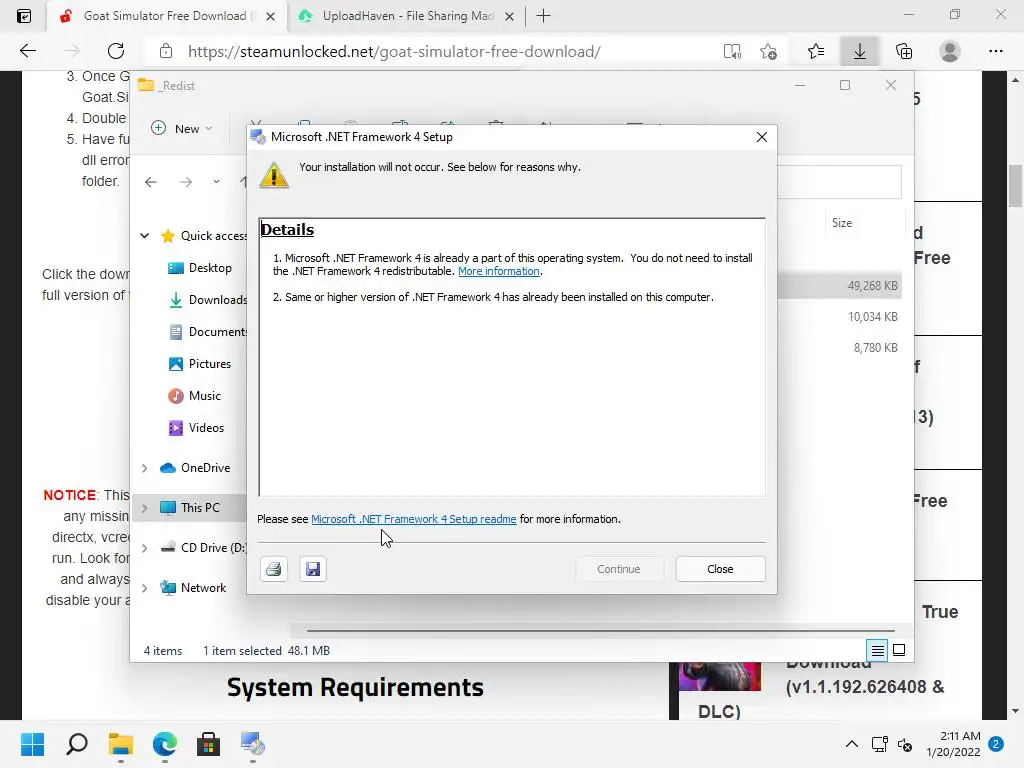Image resolution: width=1024 pixels, height=768 pixels.
Task: Refresh the browser page
Action: [x=116, y=51]
